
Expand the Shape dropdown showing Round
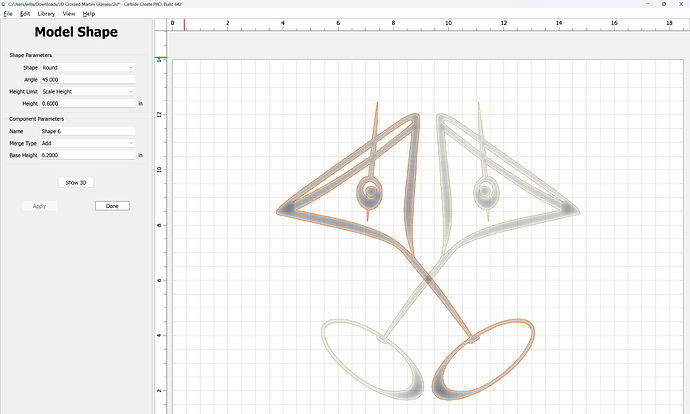87,67
